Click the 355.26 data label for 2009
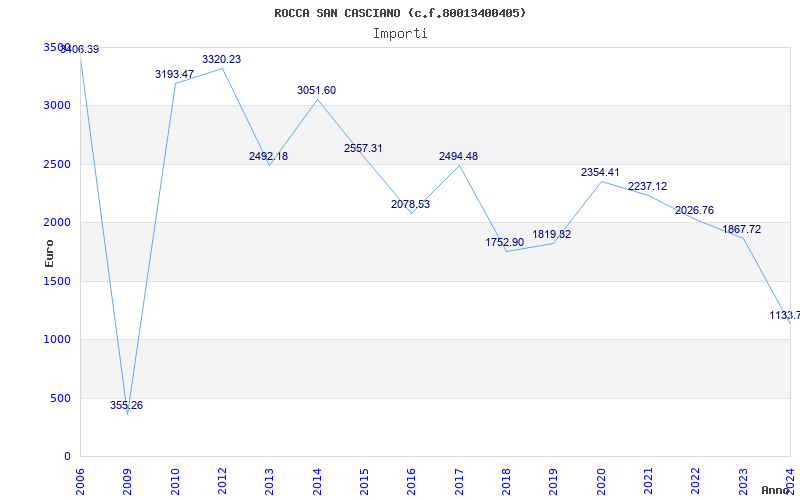 coord(126,405)
